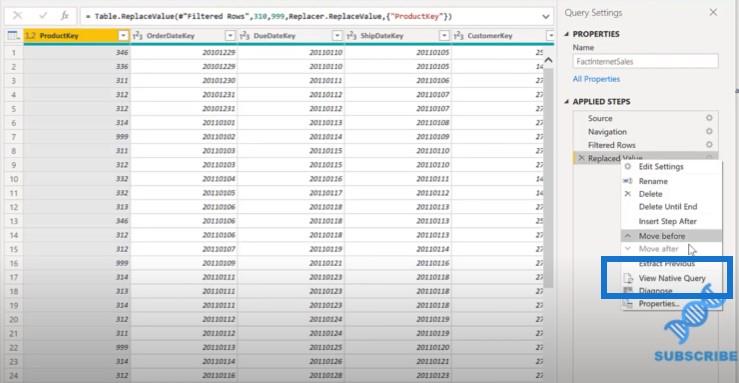
Task: Click ProductKey cell 346 in row 1
Action: point(77,52)
